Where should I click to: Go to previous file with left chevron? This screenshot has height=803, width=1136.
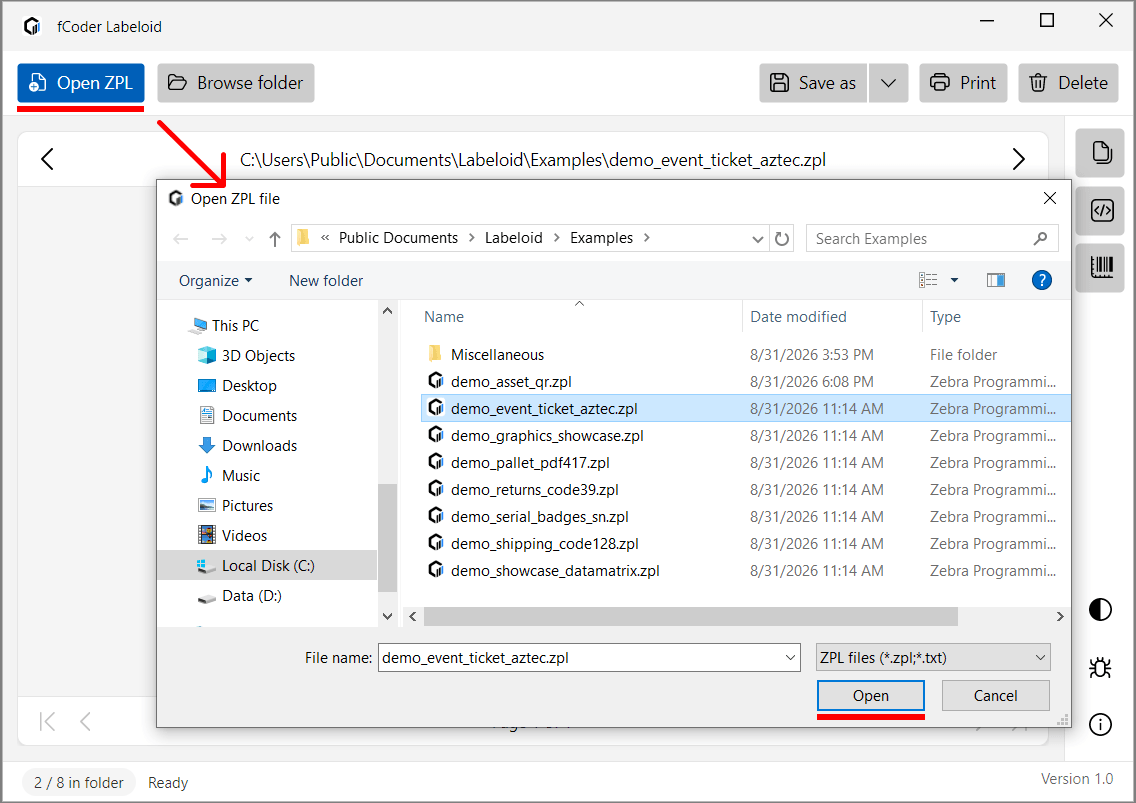click(x=48, y=159)
